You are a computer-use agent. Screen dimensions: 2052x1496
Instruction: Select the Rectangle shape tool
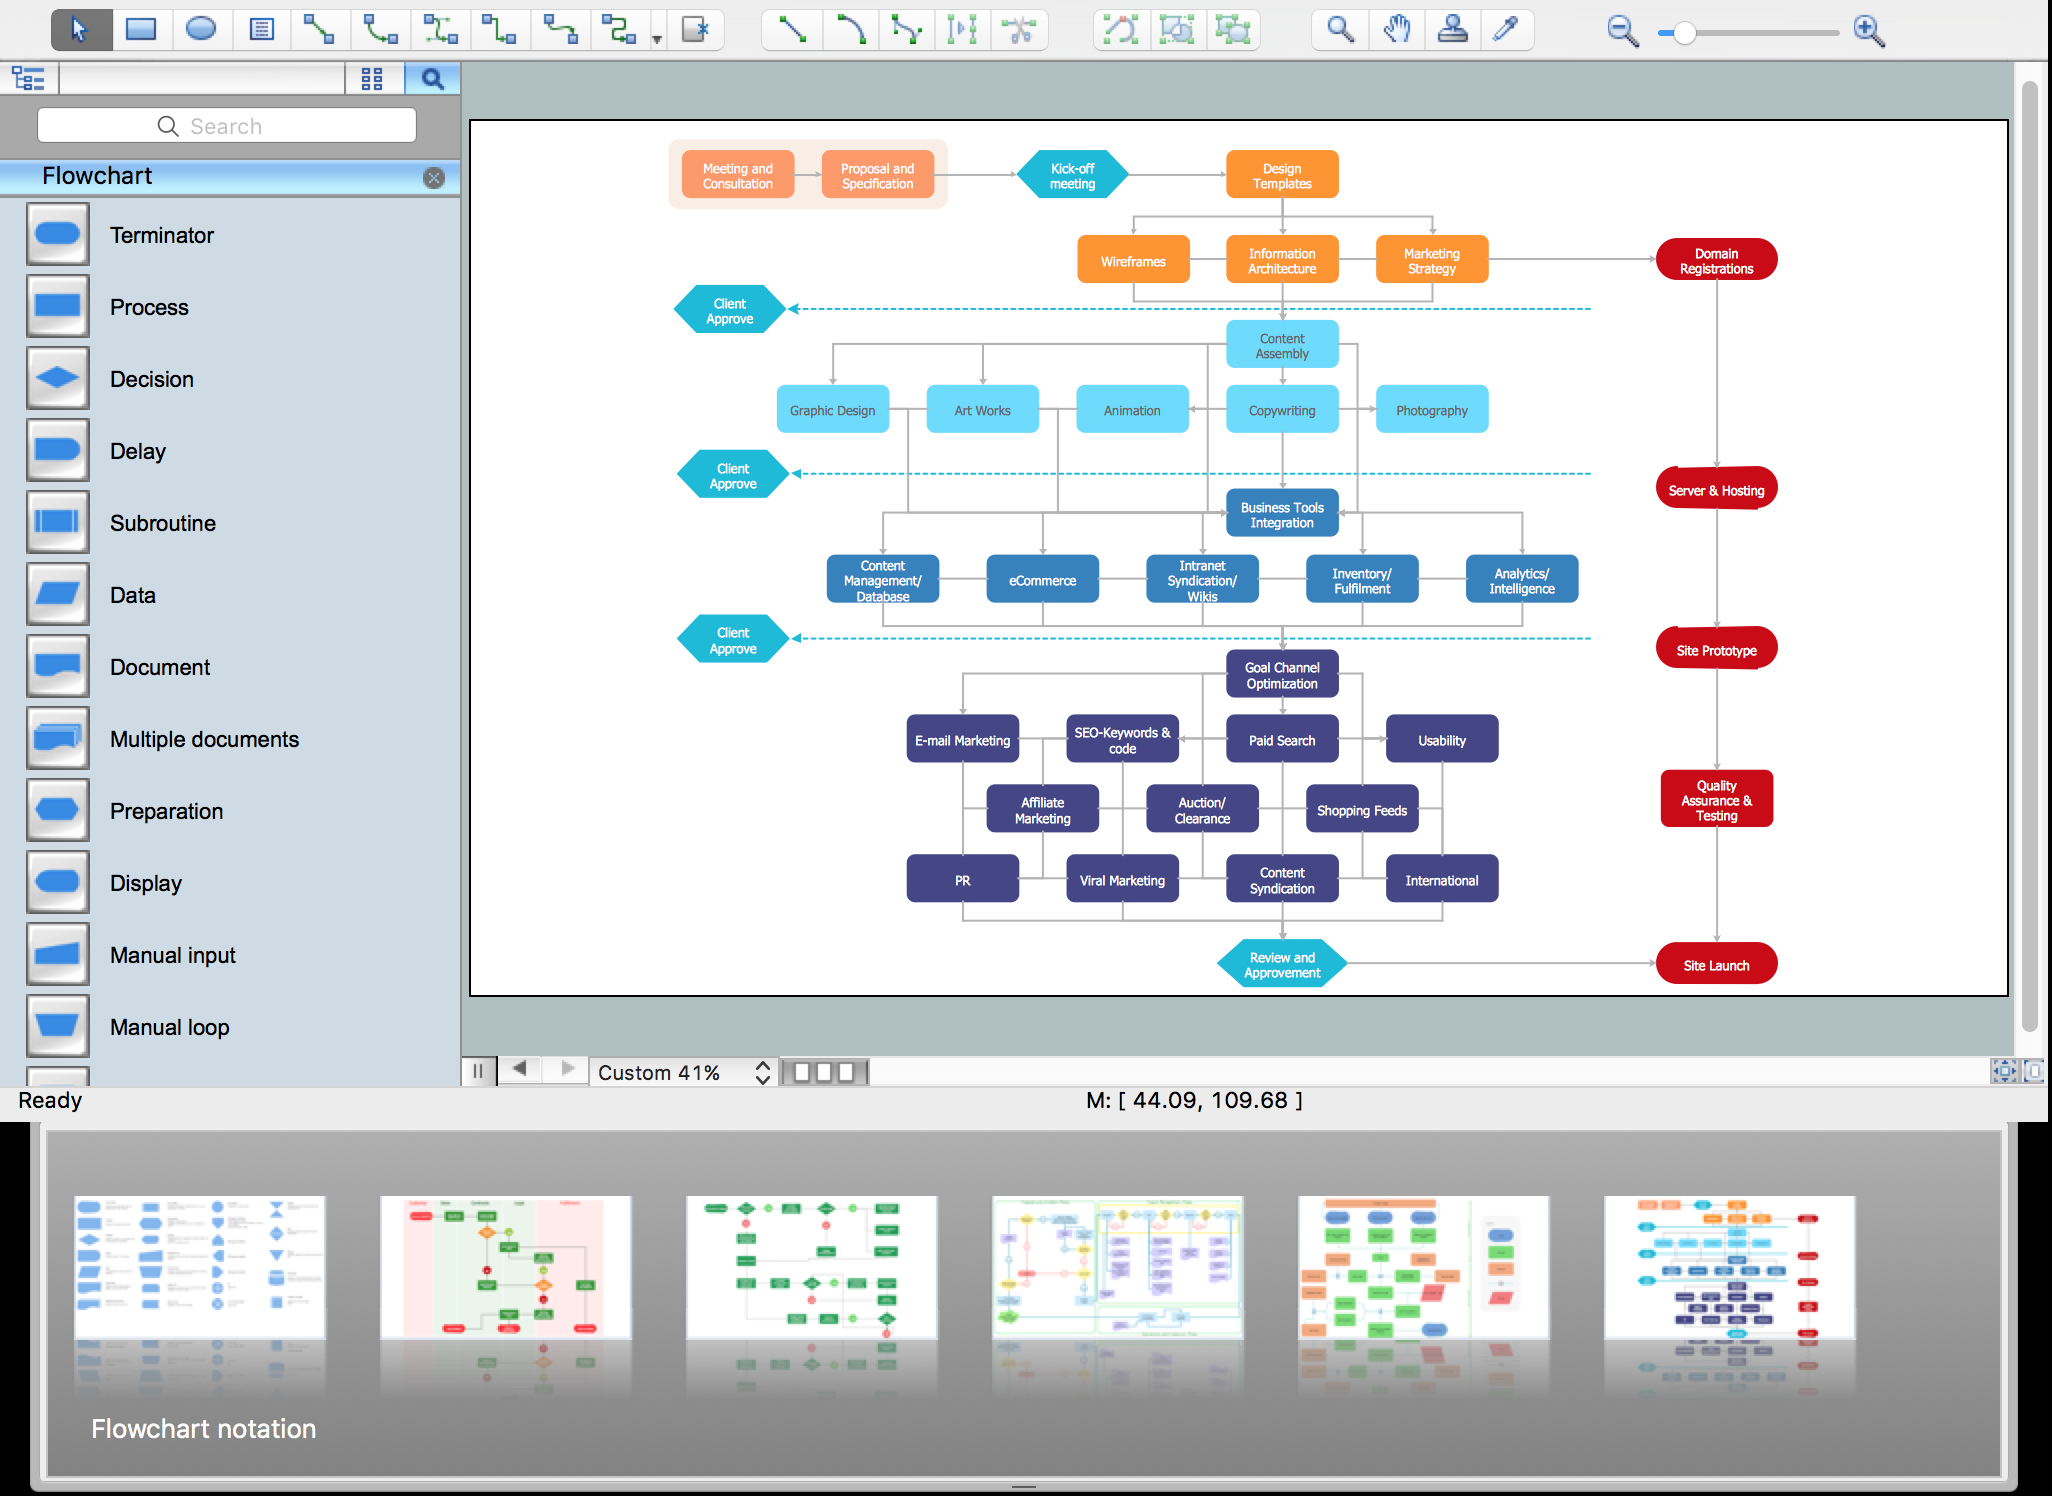(x=143, y=29)
